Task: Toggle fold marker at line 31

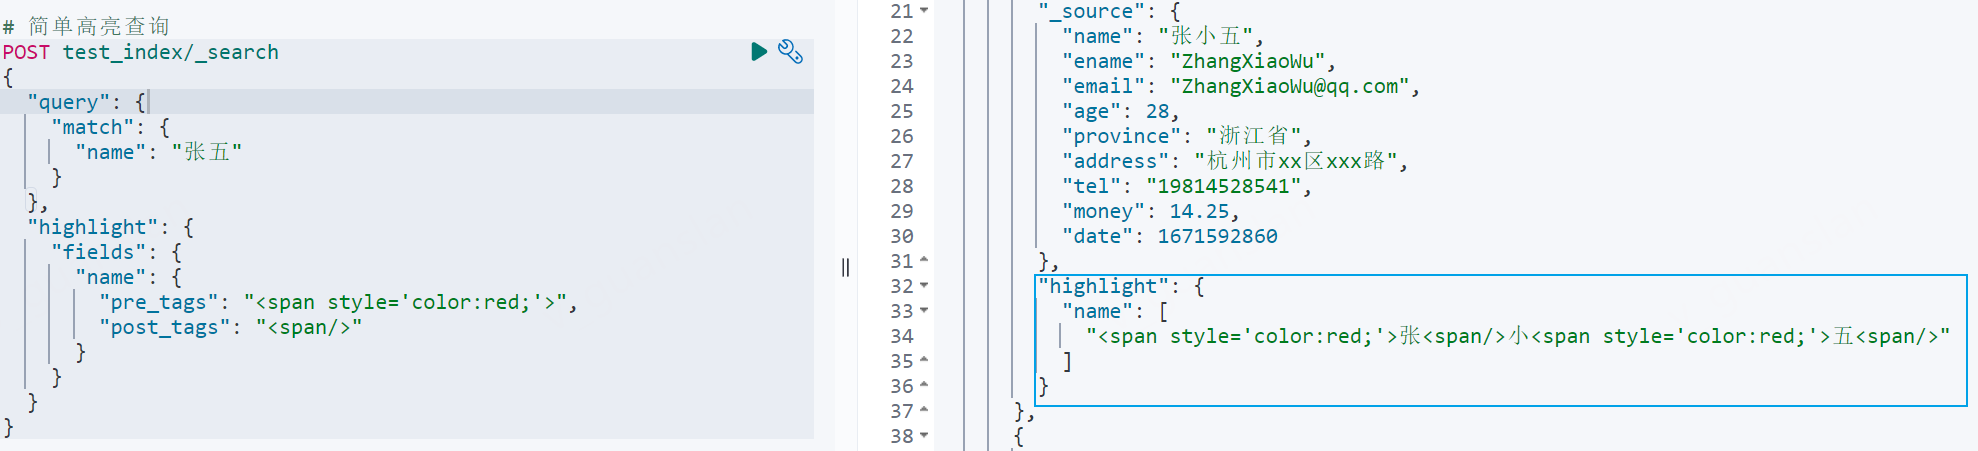Action: (x=924, y=261)
